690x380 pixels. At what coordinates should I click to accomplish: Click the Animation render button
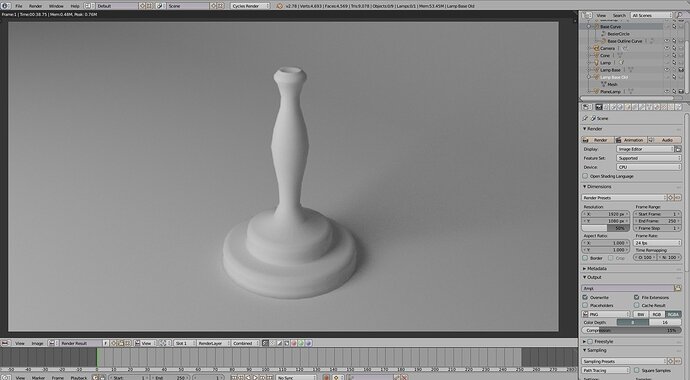click(630, 140)
